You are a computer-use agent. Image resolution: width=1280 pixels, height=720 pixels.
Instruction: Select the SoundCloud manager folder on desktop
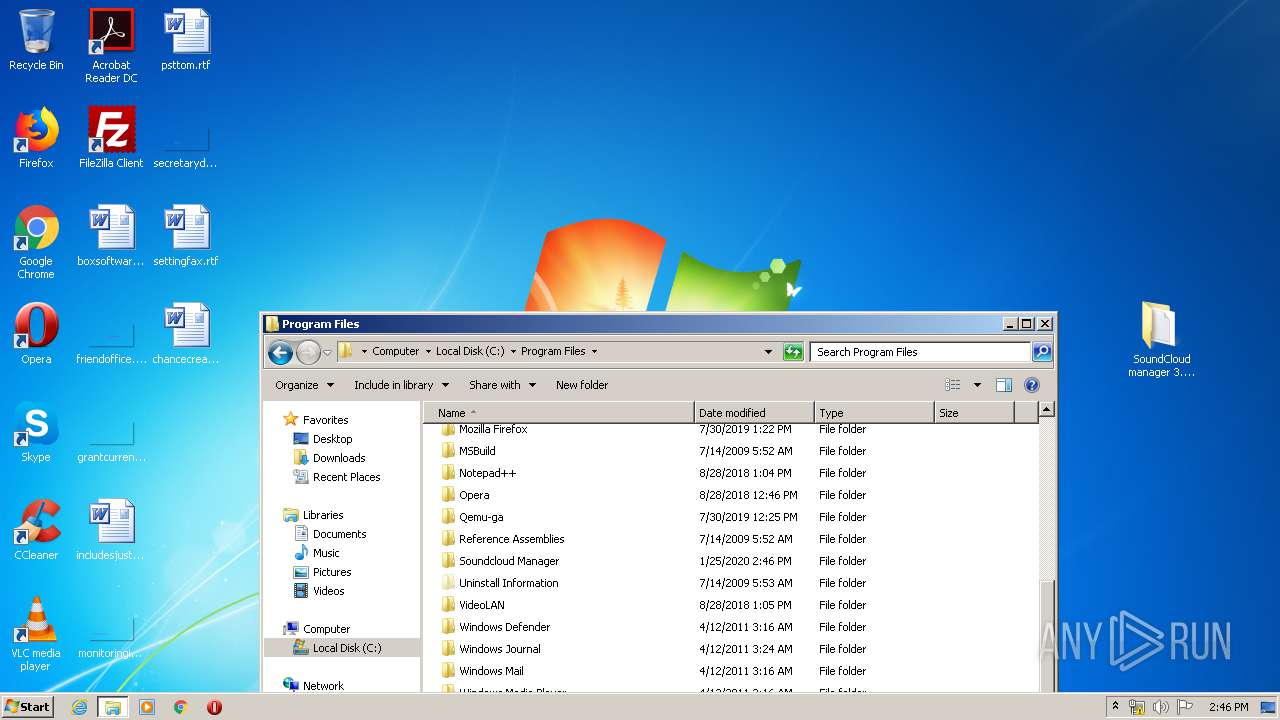pos(1161,340)
